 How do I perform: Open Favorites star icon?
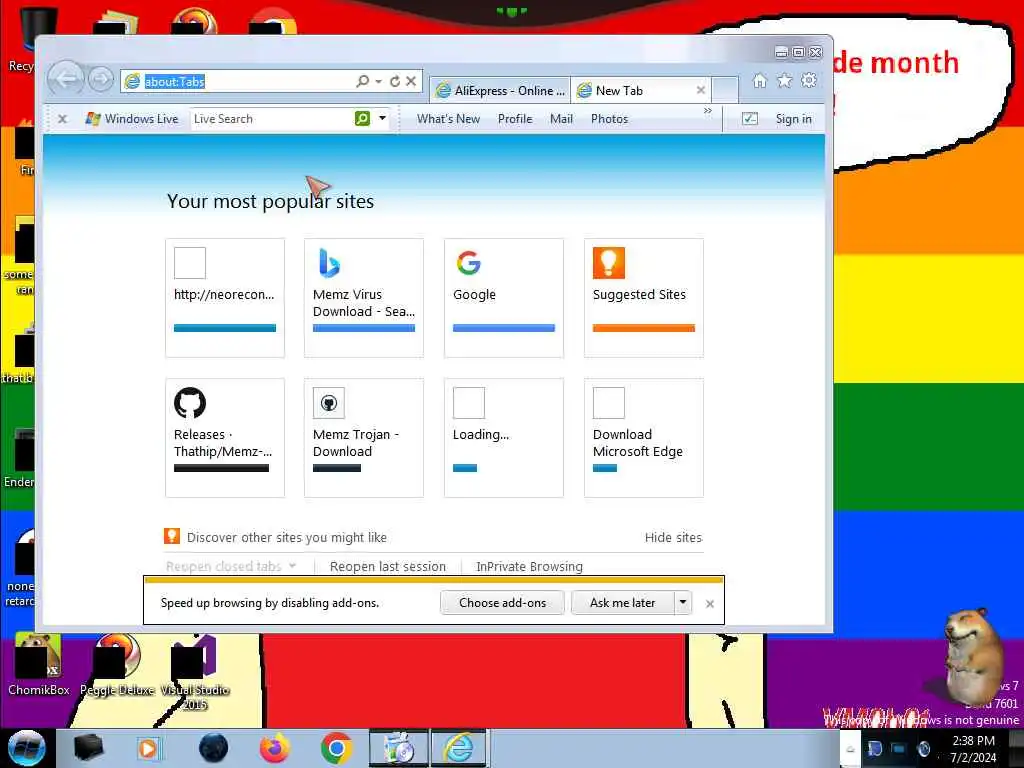(784, 81)
